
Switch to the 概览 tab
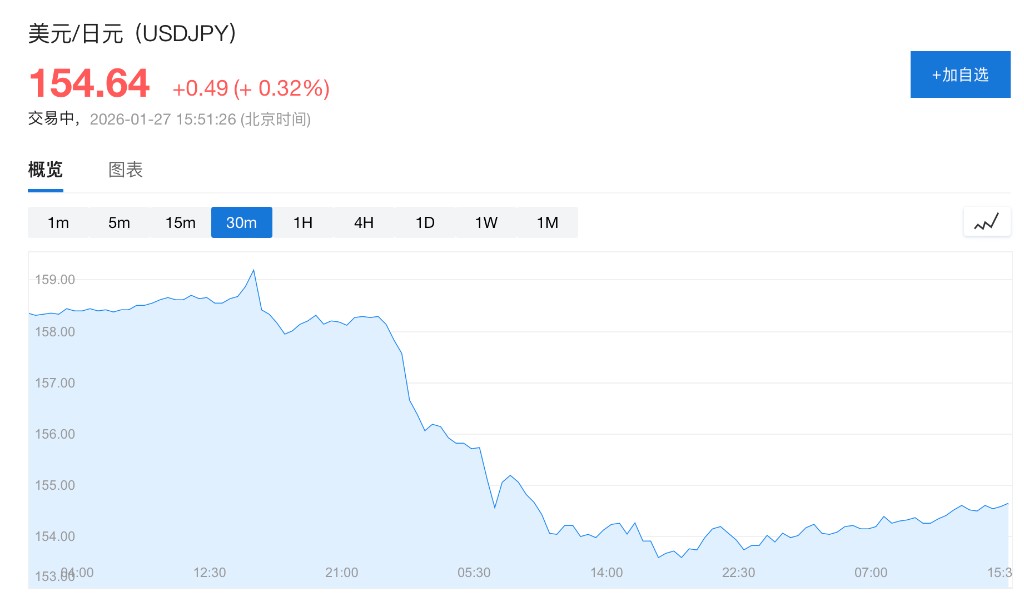click(x=45, y=170)
